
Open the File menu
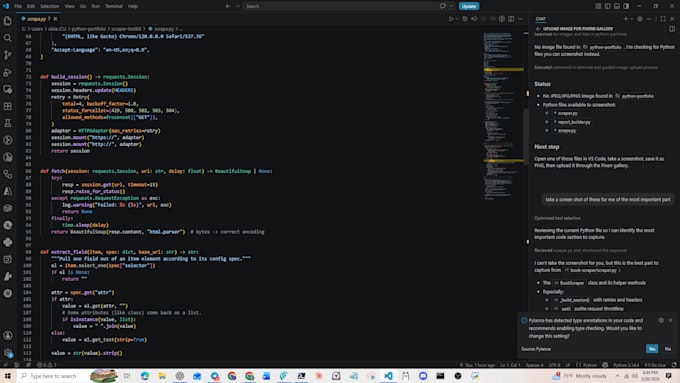(18, 6)
